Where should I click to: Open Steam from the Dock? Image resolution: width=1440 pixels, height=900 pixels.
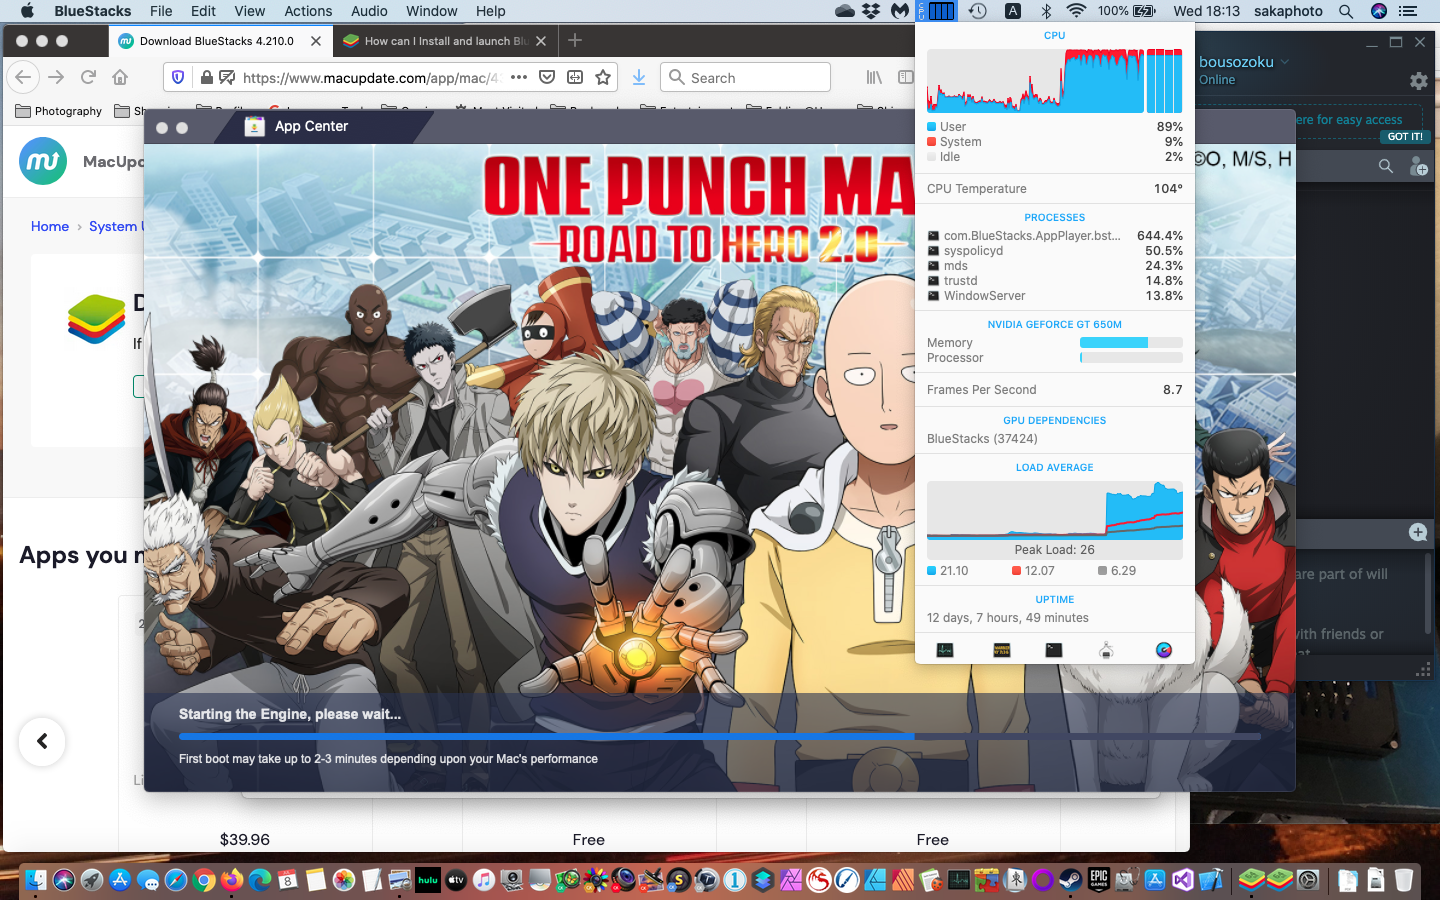(1071, 880)
